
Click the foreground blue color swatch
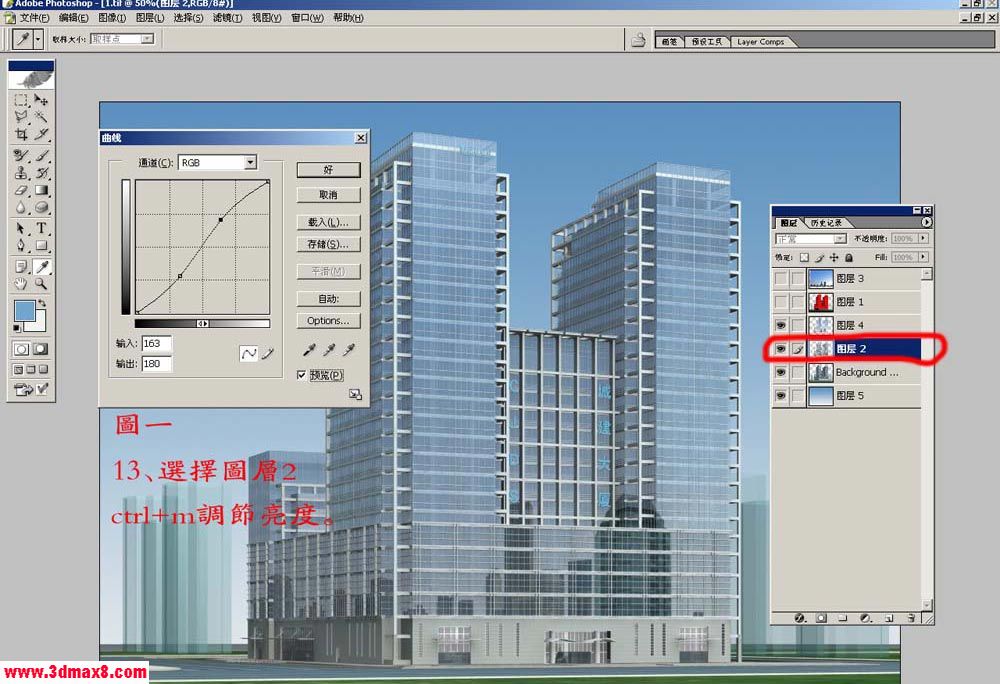pyautogui.click(x=24, y=311)
